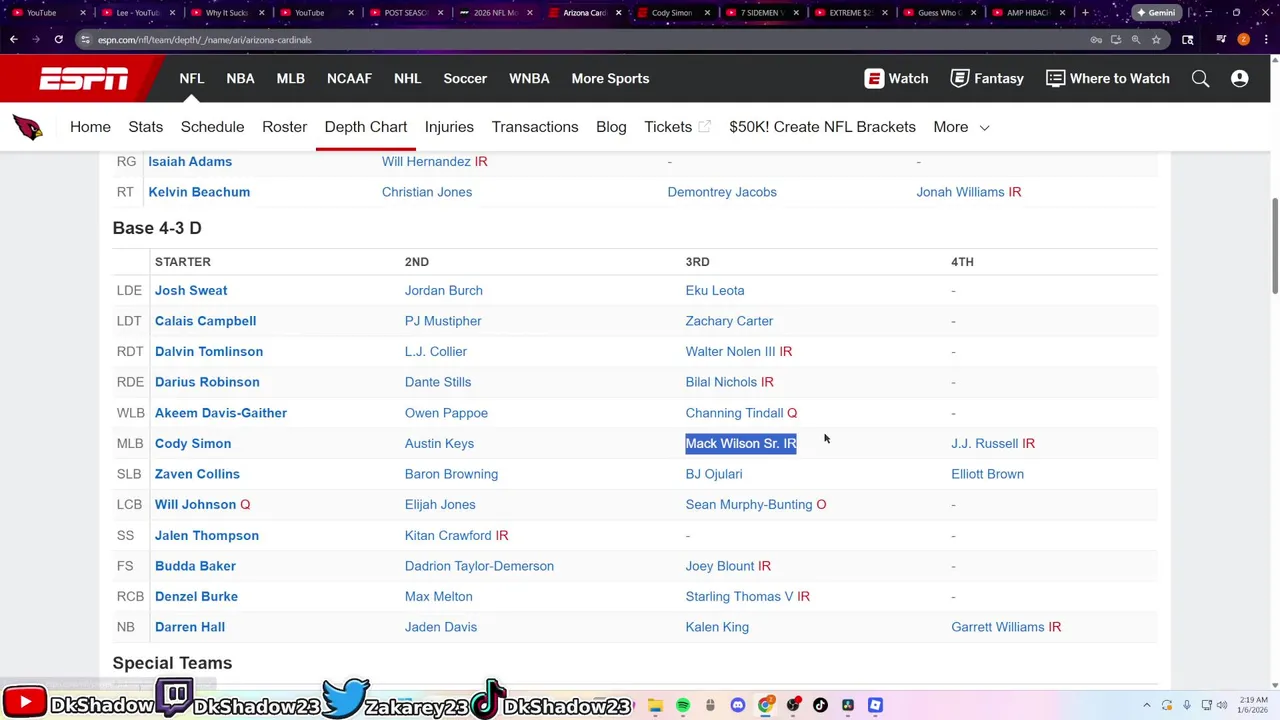Open TikTok app from the taskbar
Screen dimensions: 1280x720
pyautogui.click(x=820, y=706)
